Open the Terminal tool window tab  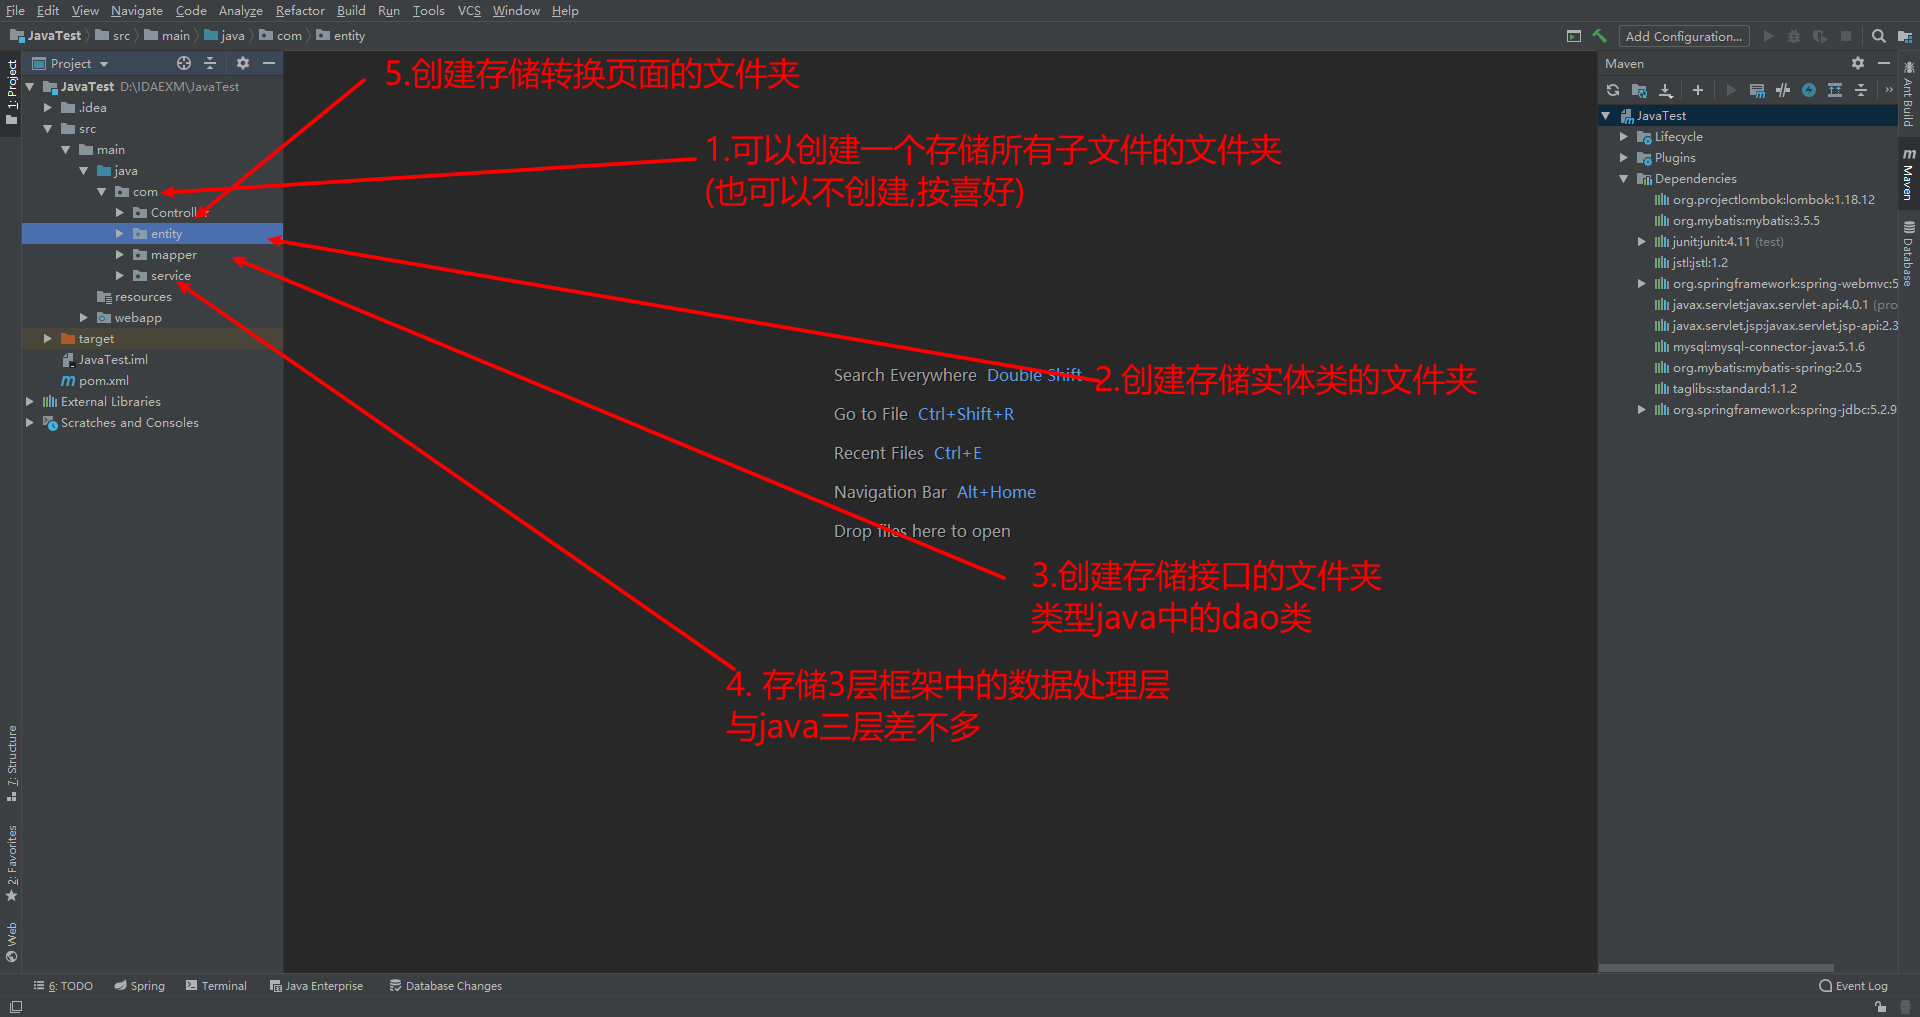(x=216, y=986)
